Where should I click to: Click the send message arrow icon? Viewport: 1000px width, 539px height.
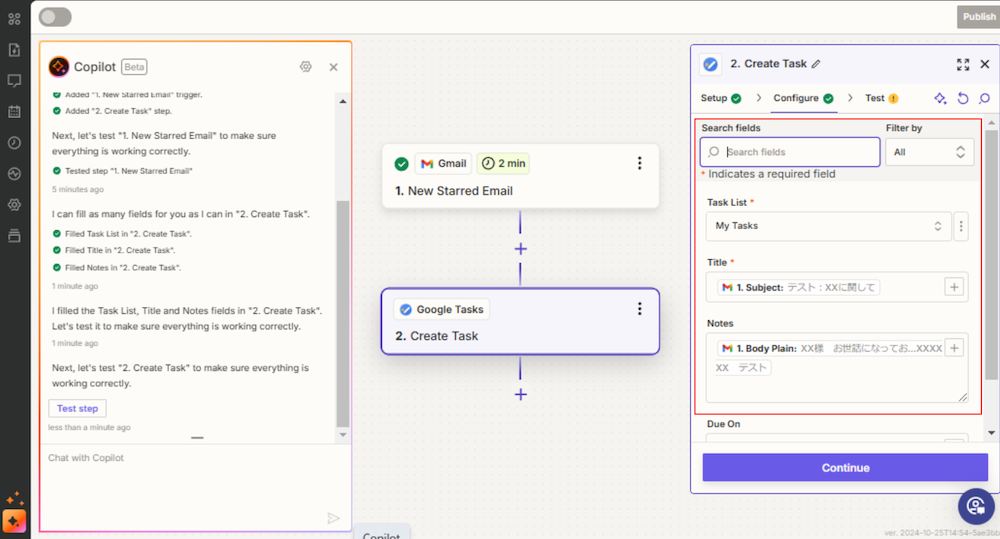(x=333, y=518)
